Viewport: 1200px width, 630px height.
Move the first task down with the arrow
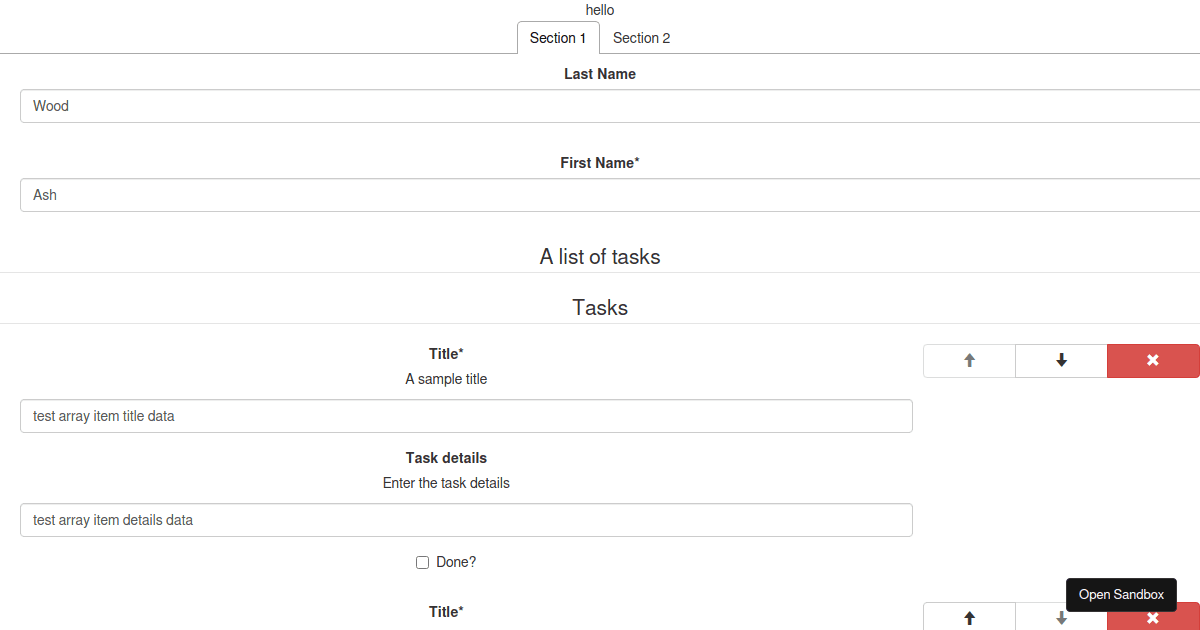1060,360
